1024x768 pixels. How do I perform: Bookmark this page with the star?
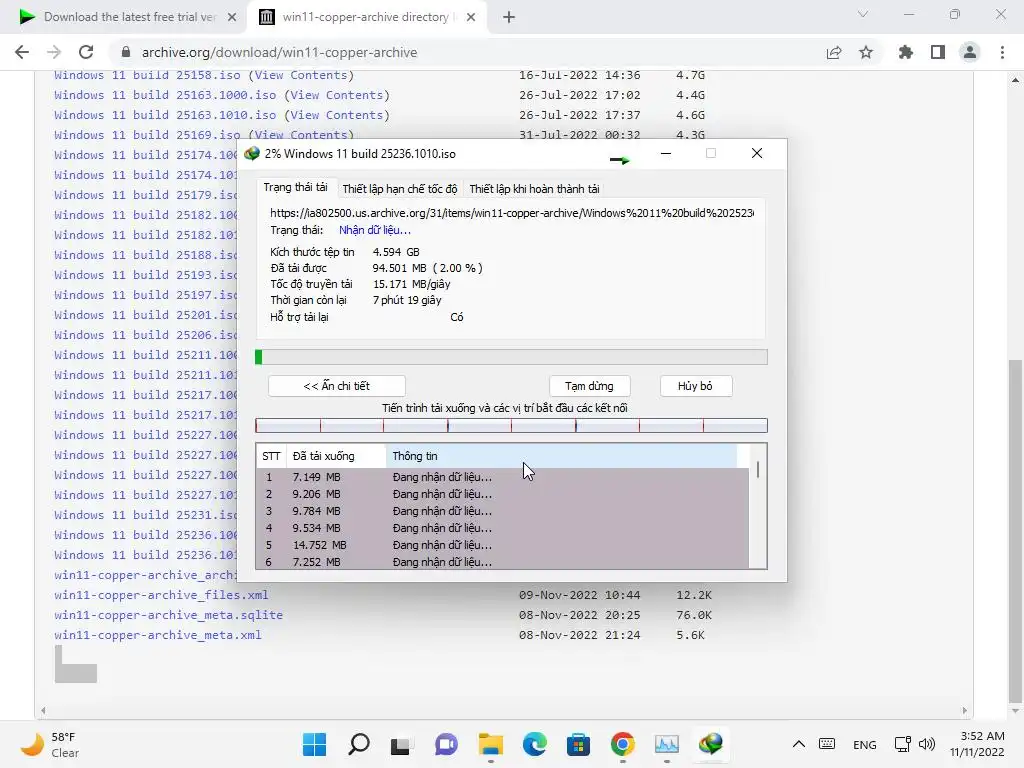[x=866, y=52]
